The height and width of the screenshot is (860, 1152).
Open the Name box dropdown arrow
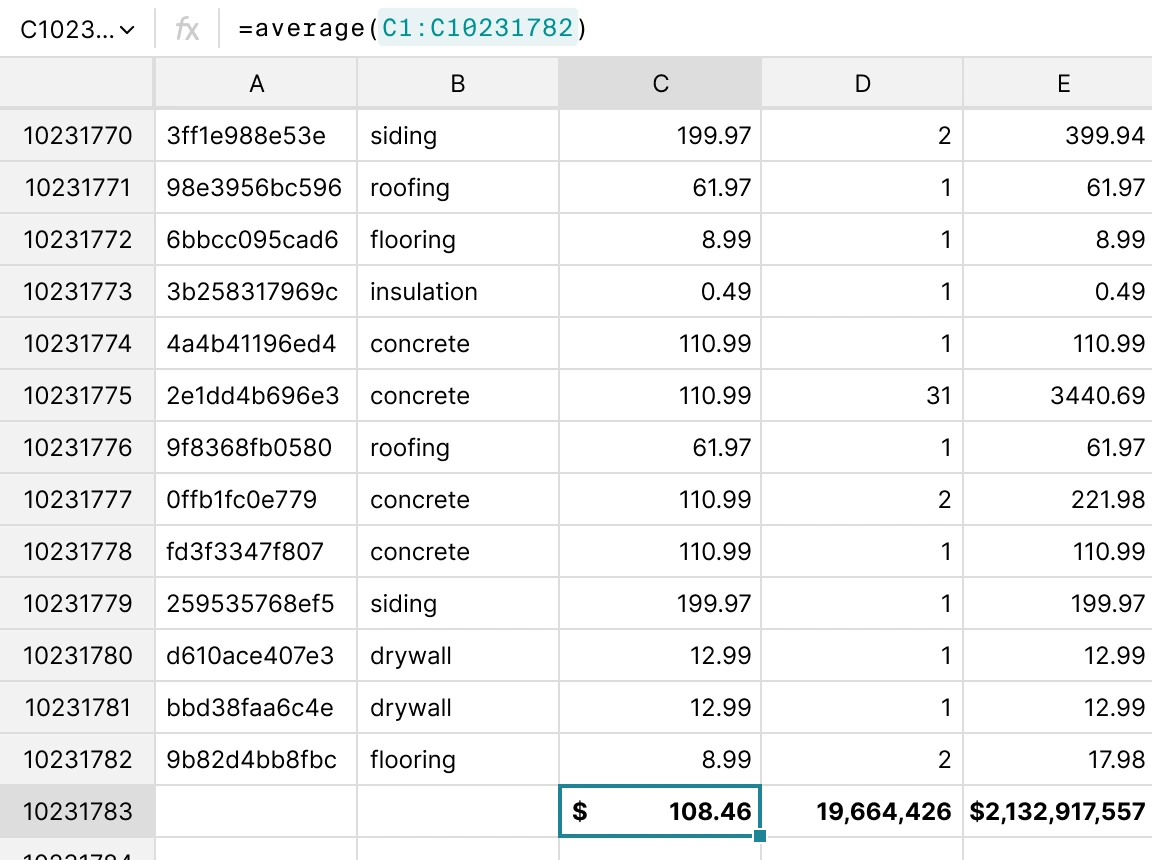coord(127,30)
